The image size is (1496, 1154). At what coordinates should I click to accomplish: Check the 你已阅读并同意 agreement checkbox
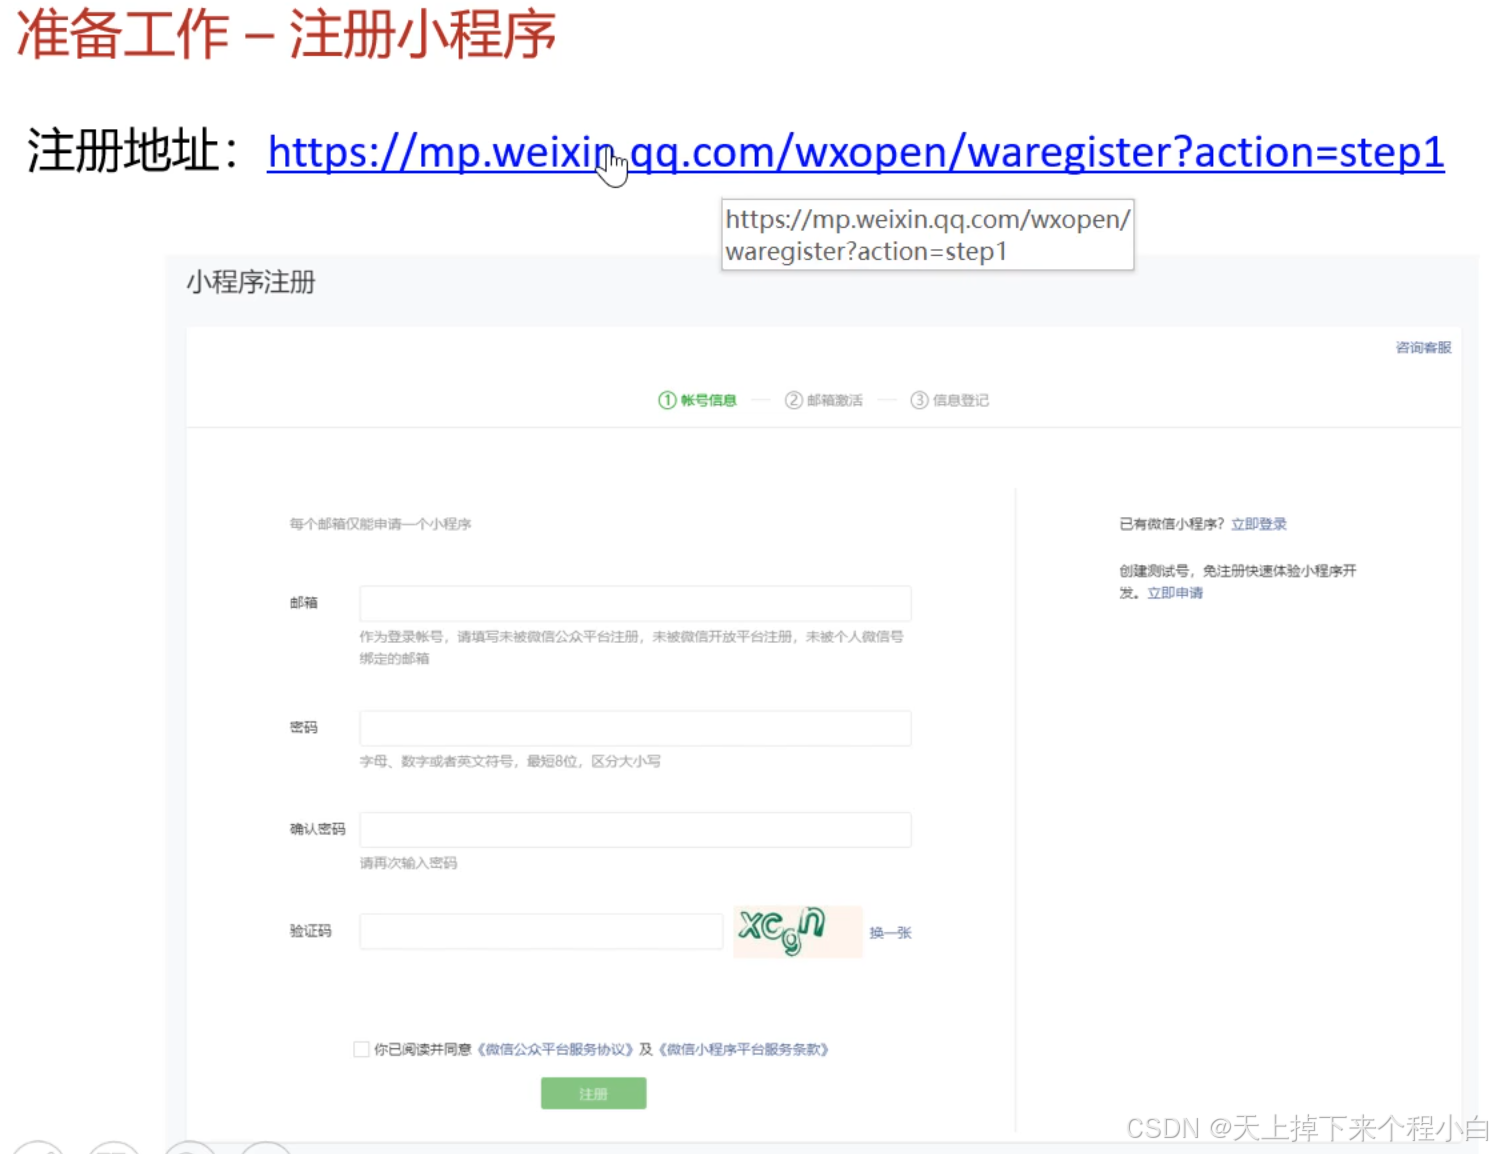[361, 1049]
